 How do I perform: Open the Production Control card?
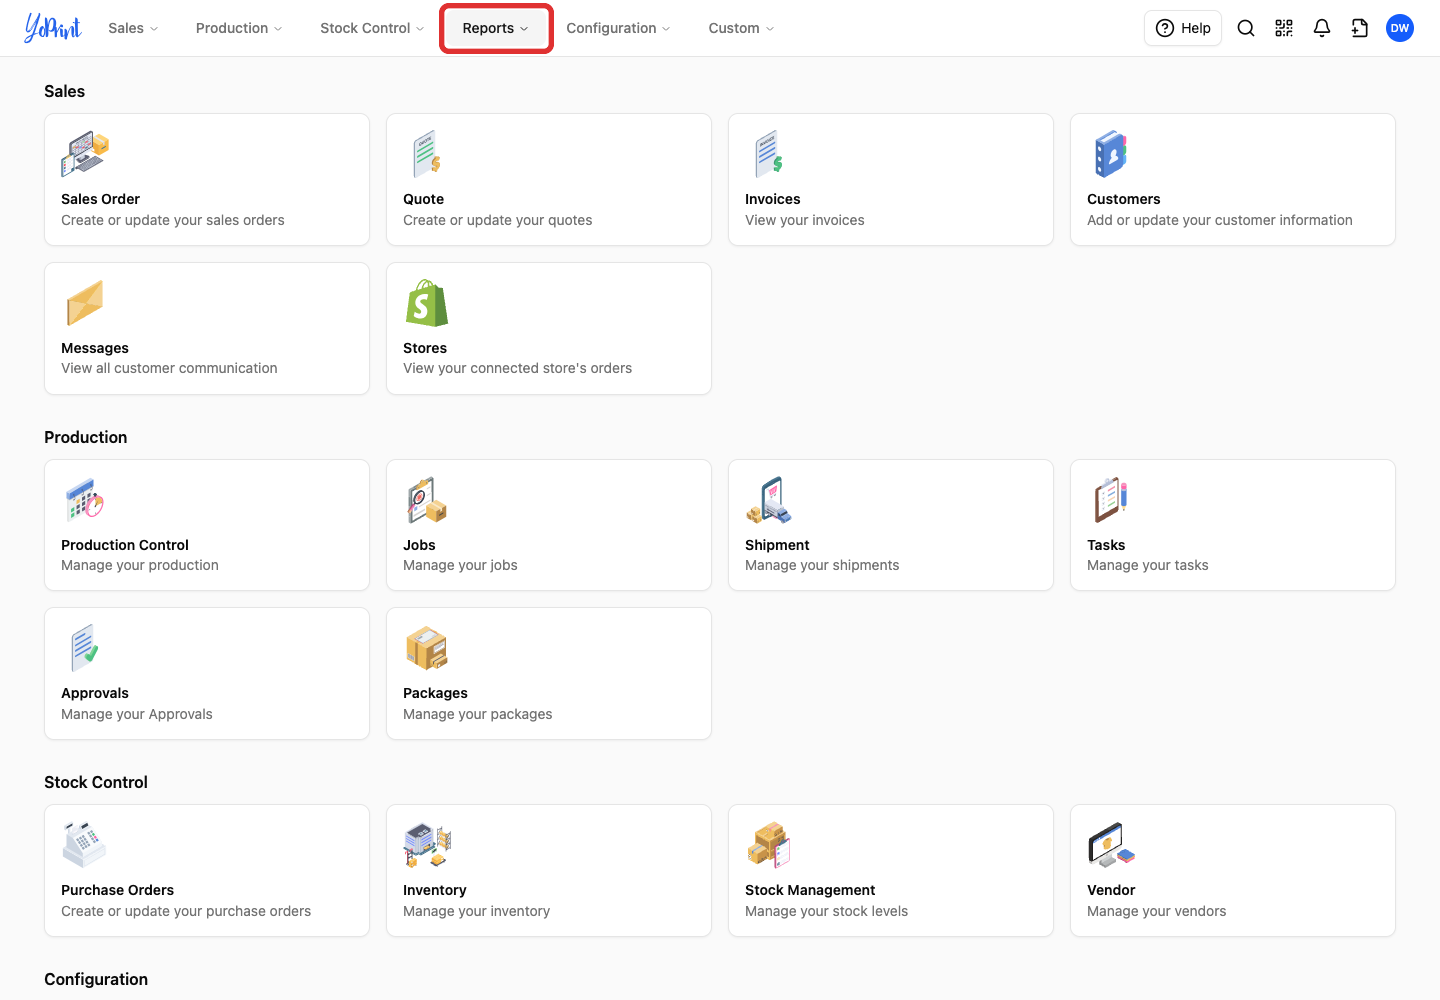207,525
